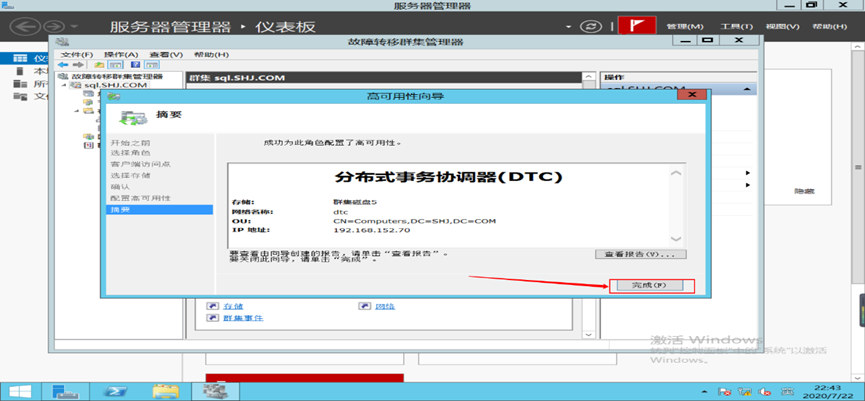Click the file services icon in sidebar

pyautogui.click(x=20, y=97)
